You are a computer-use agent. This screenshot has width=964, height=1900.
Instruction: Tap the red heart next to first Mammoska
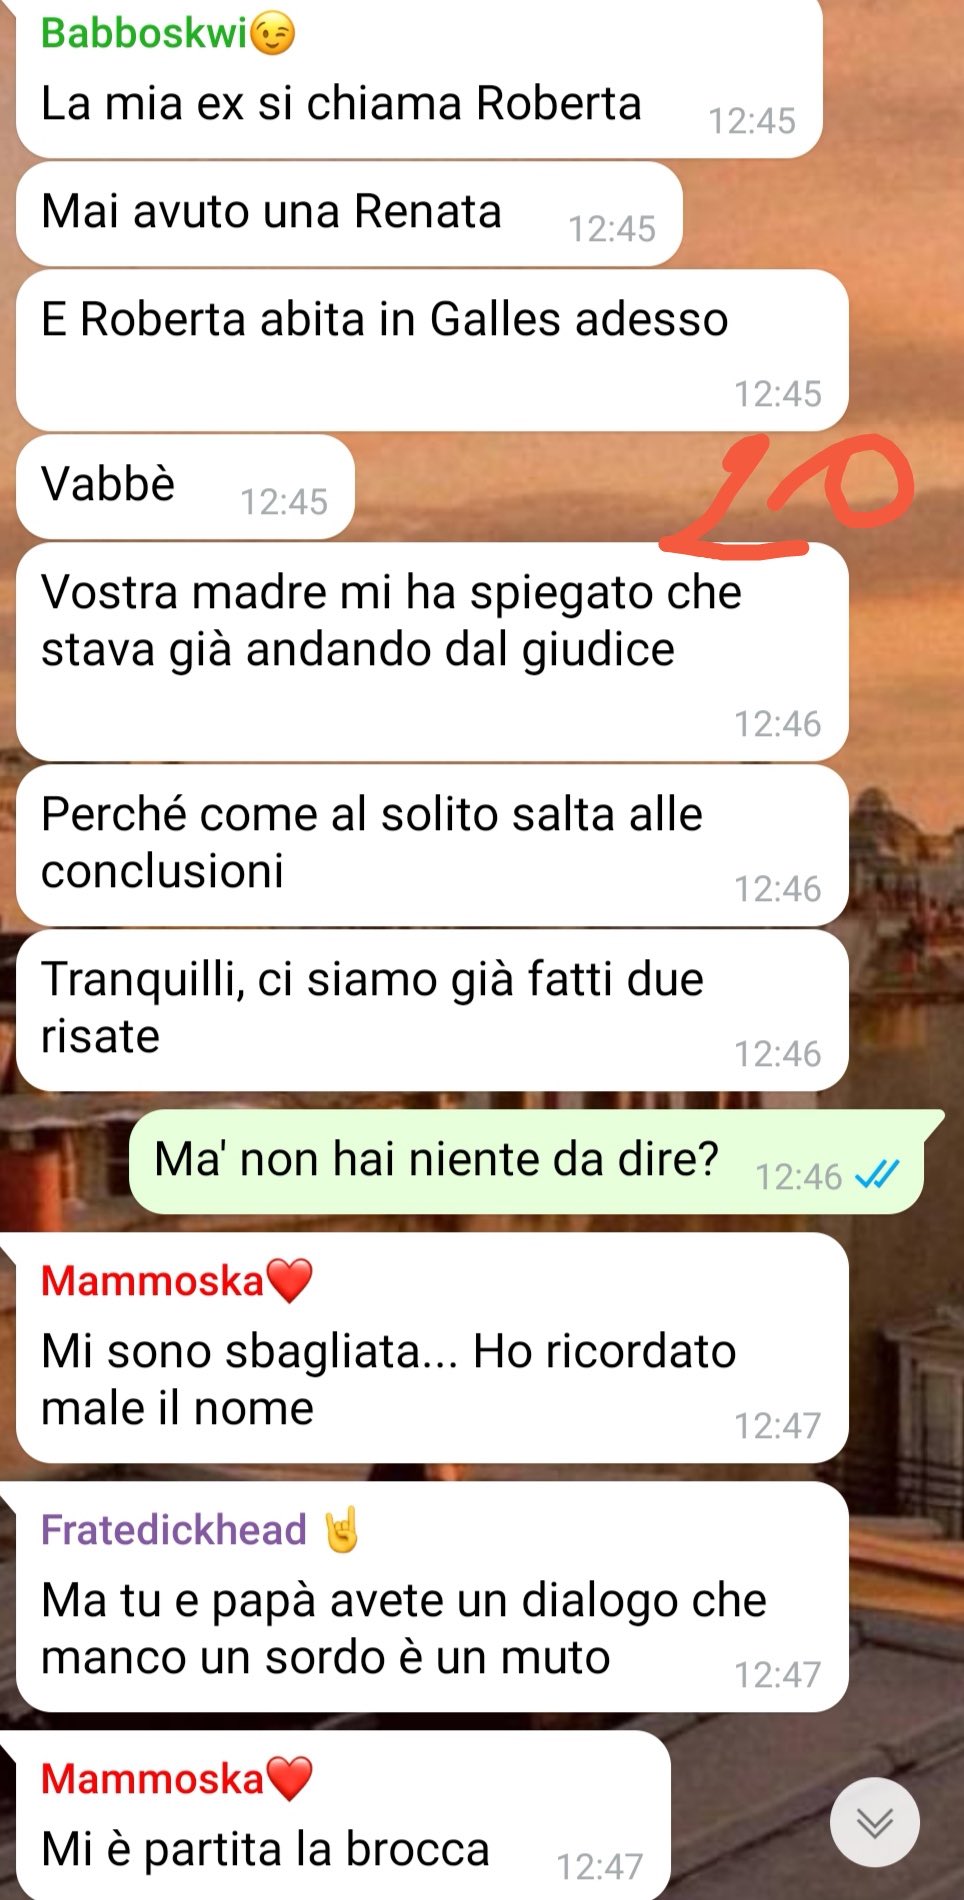click(290, 1281)
